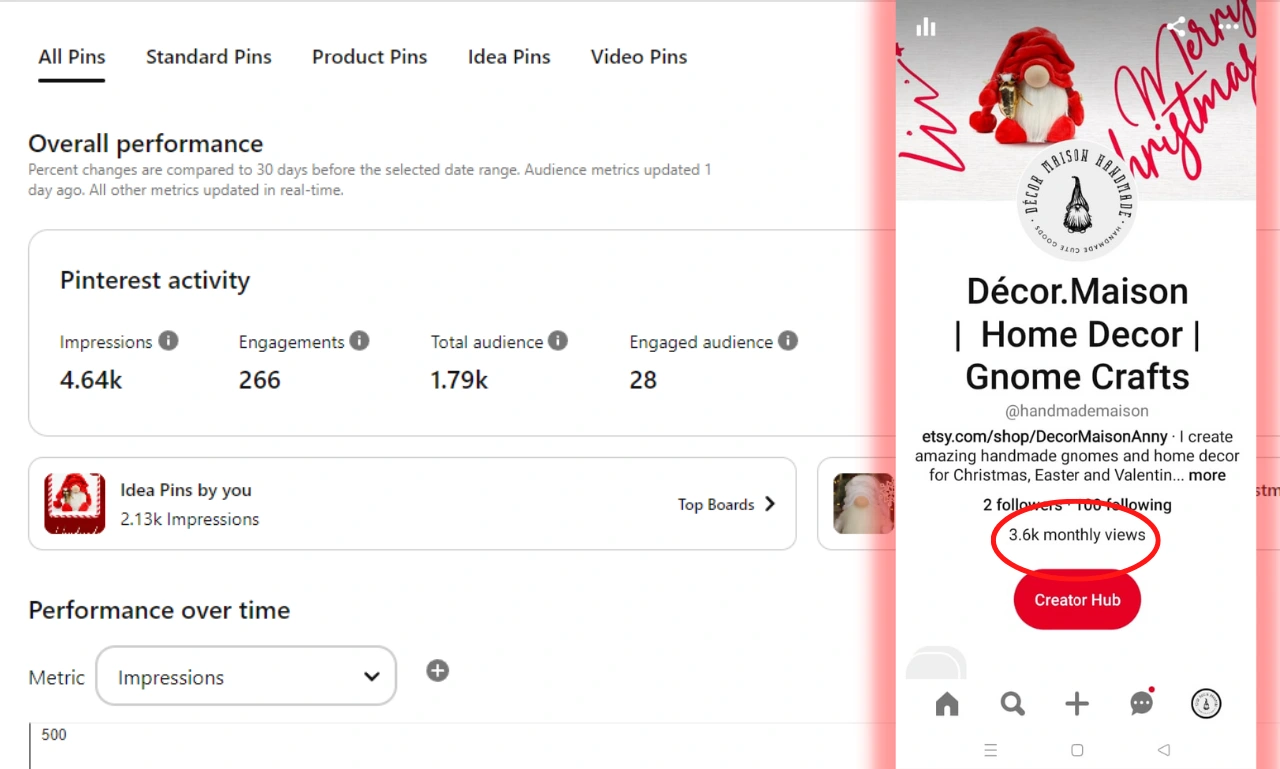The height and width of the screenshot is (769, 1280).
Task: Click the Performance over time heading
Action: coord(159,610)
